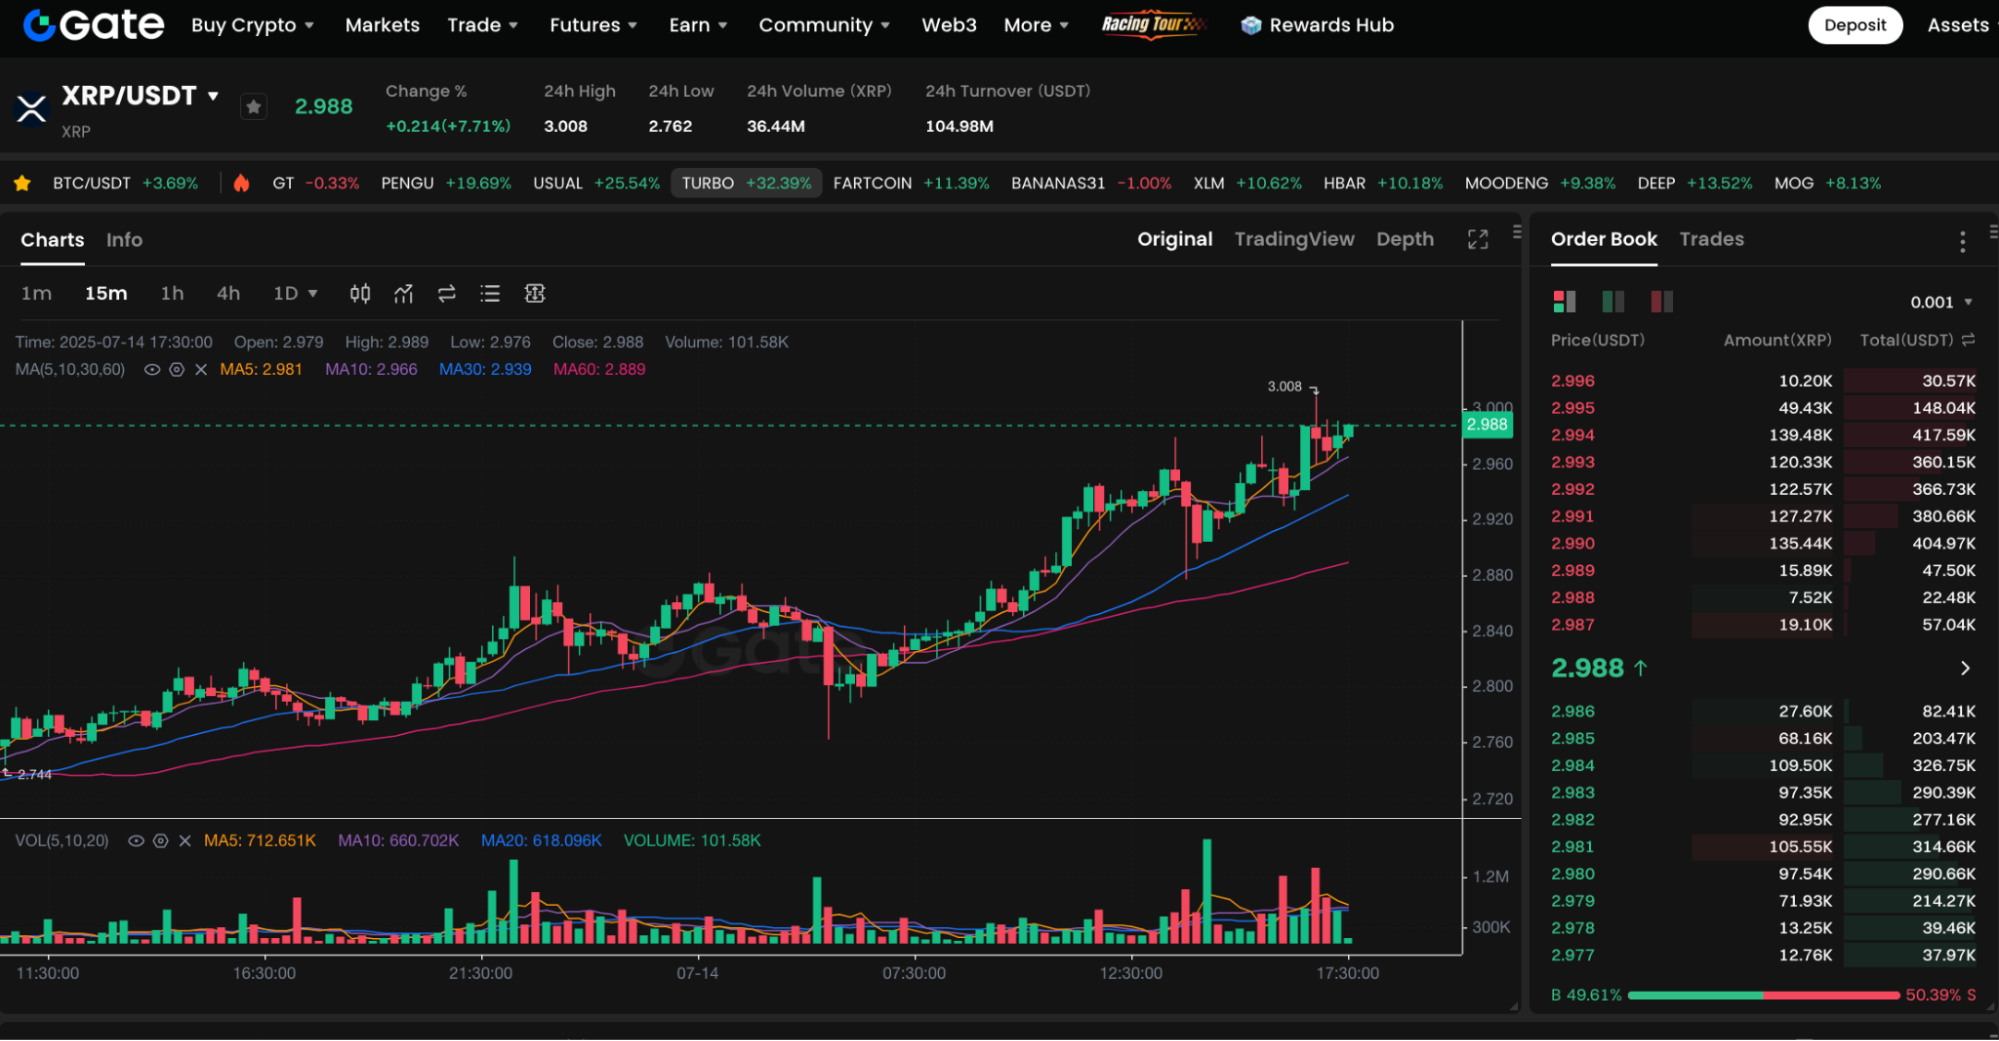The width and height of the screenshot is (1999, 1041).
Task: Click the 2.996 ask price row
Action: (x=1763, y=381)
